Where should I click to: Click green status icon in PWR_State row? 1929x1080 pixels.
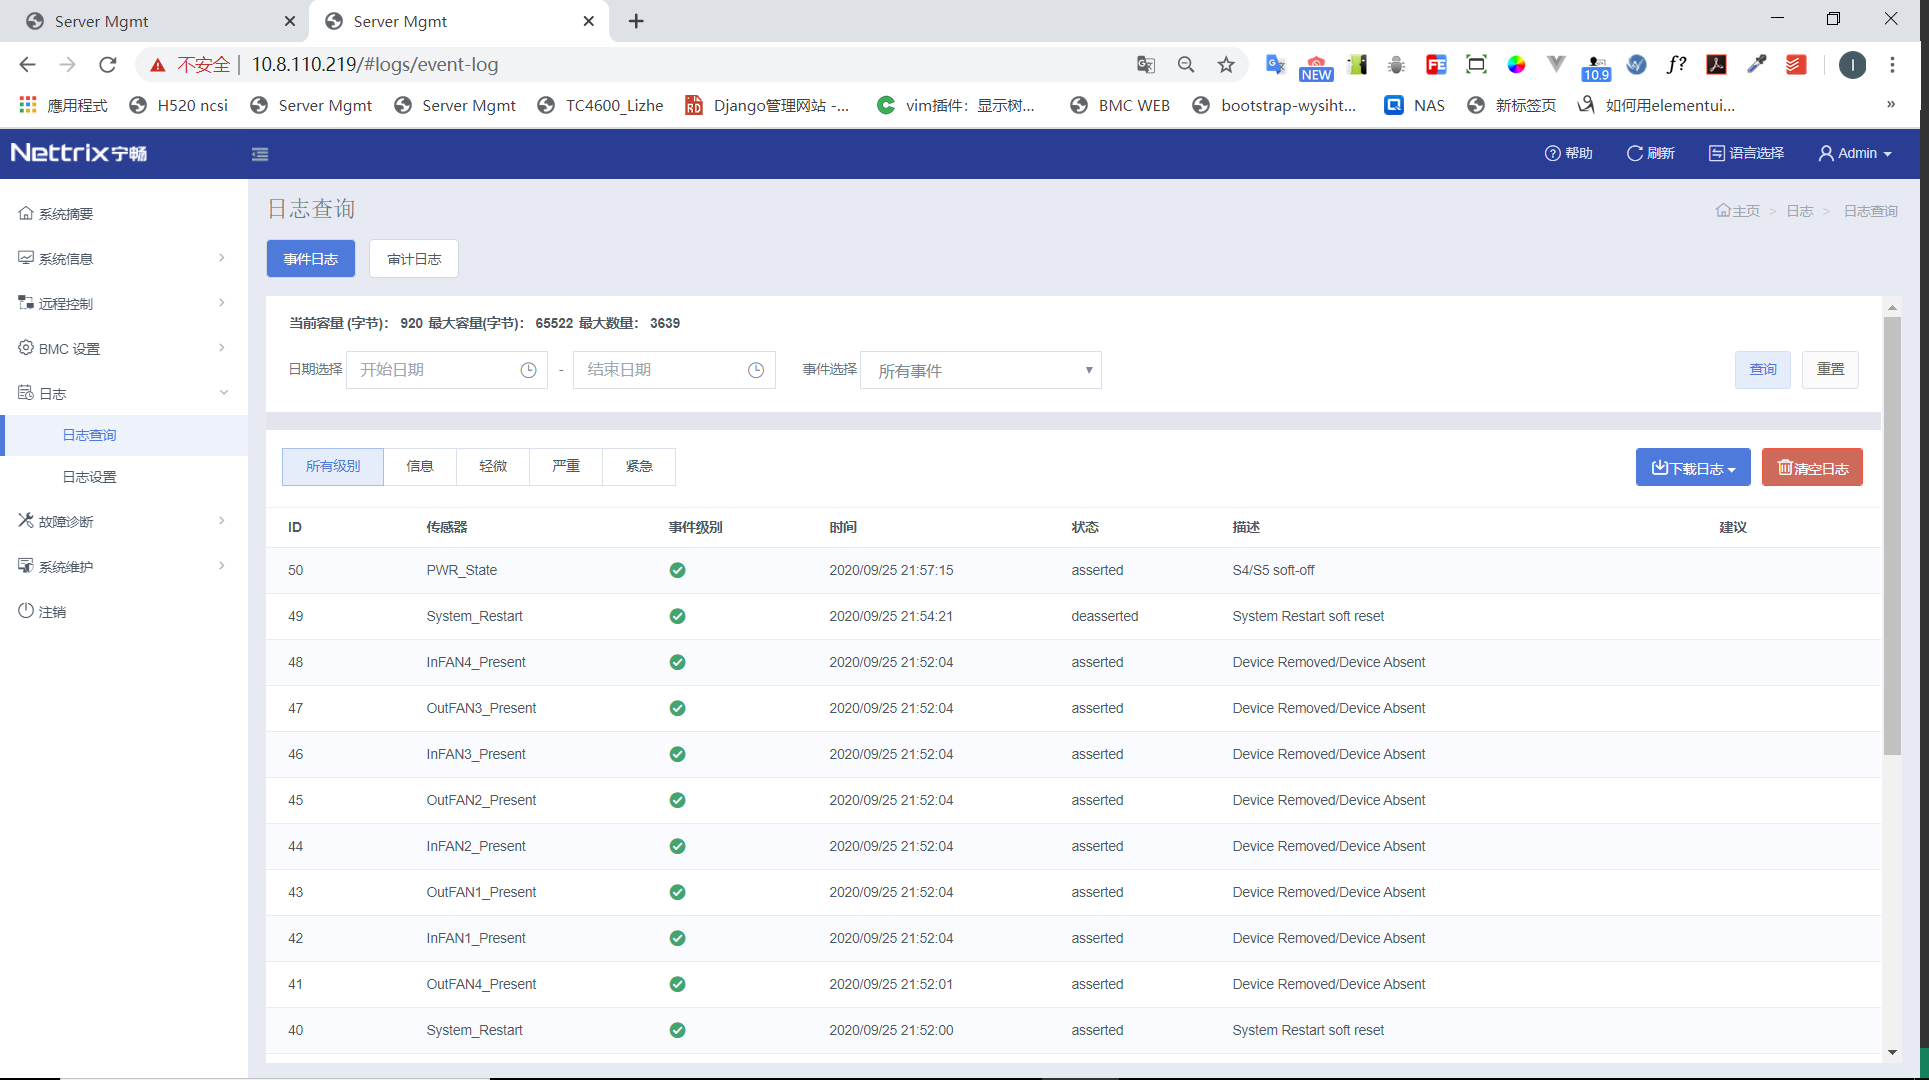click(x=677, y=570)
